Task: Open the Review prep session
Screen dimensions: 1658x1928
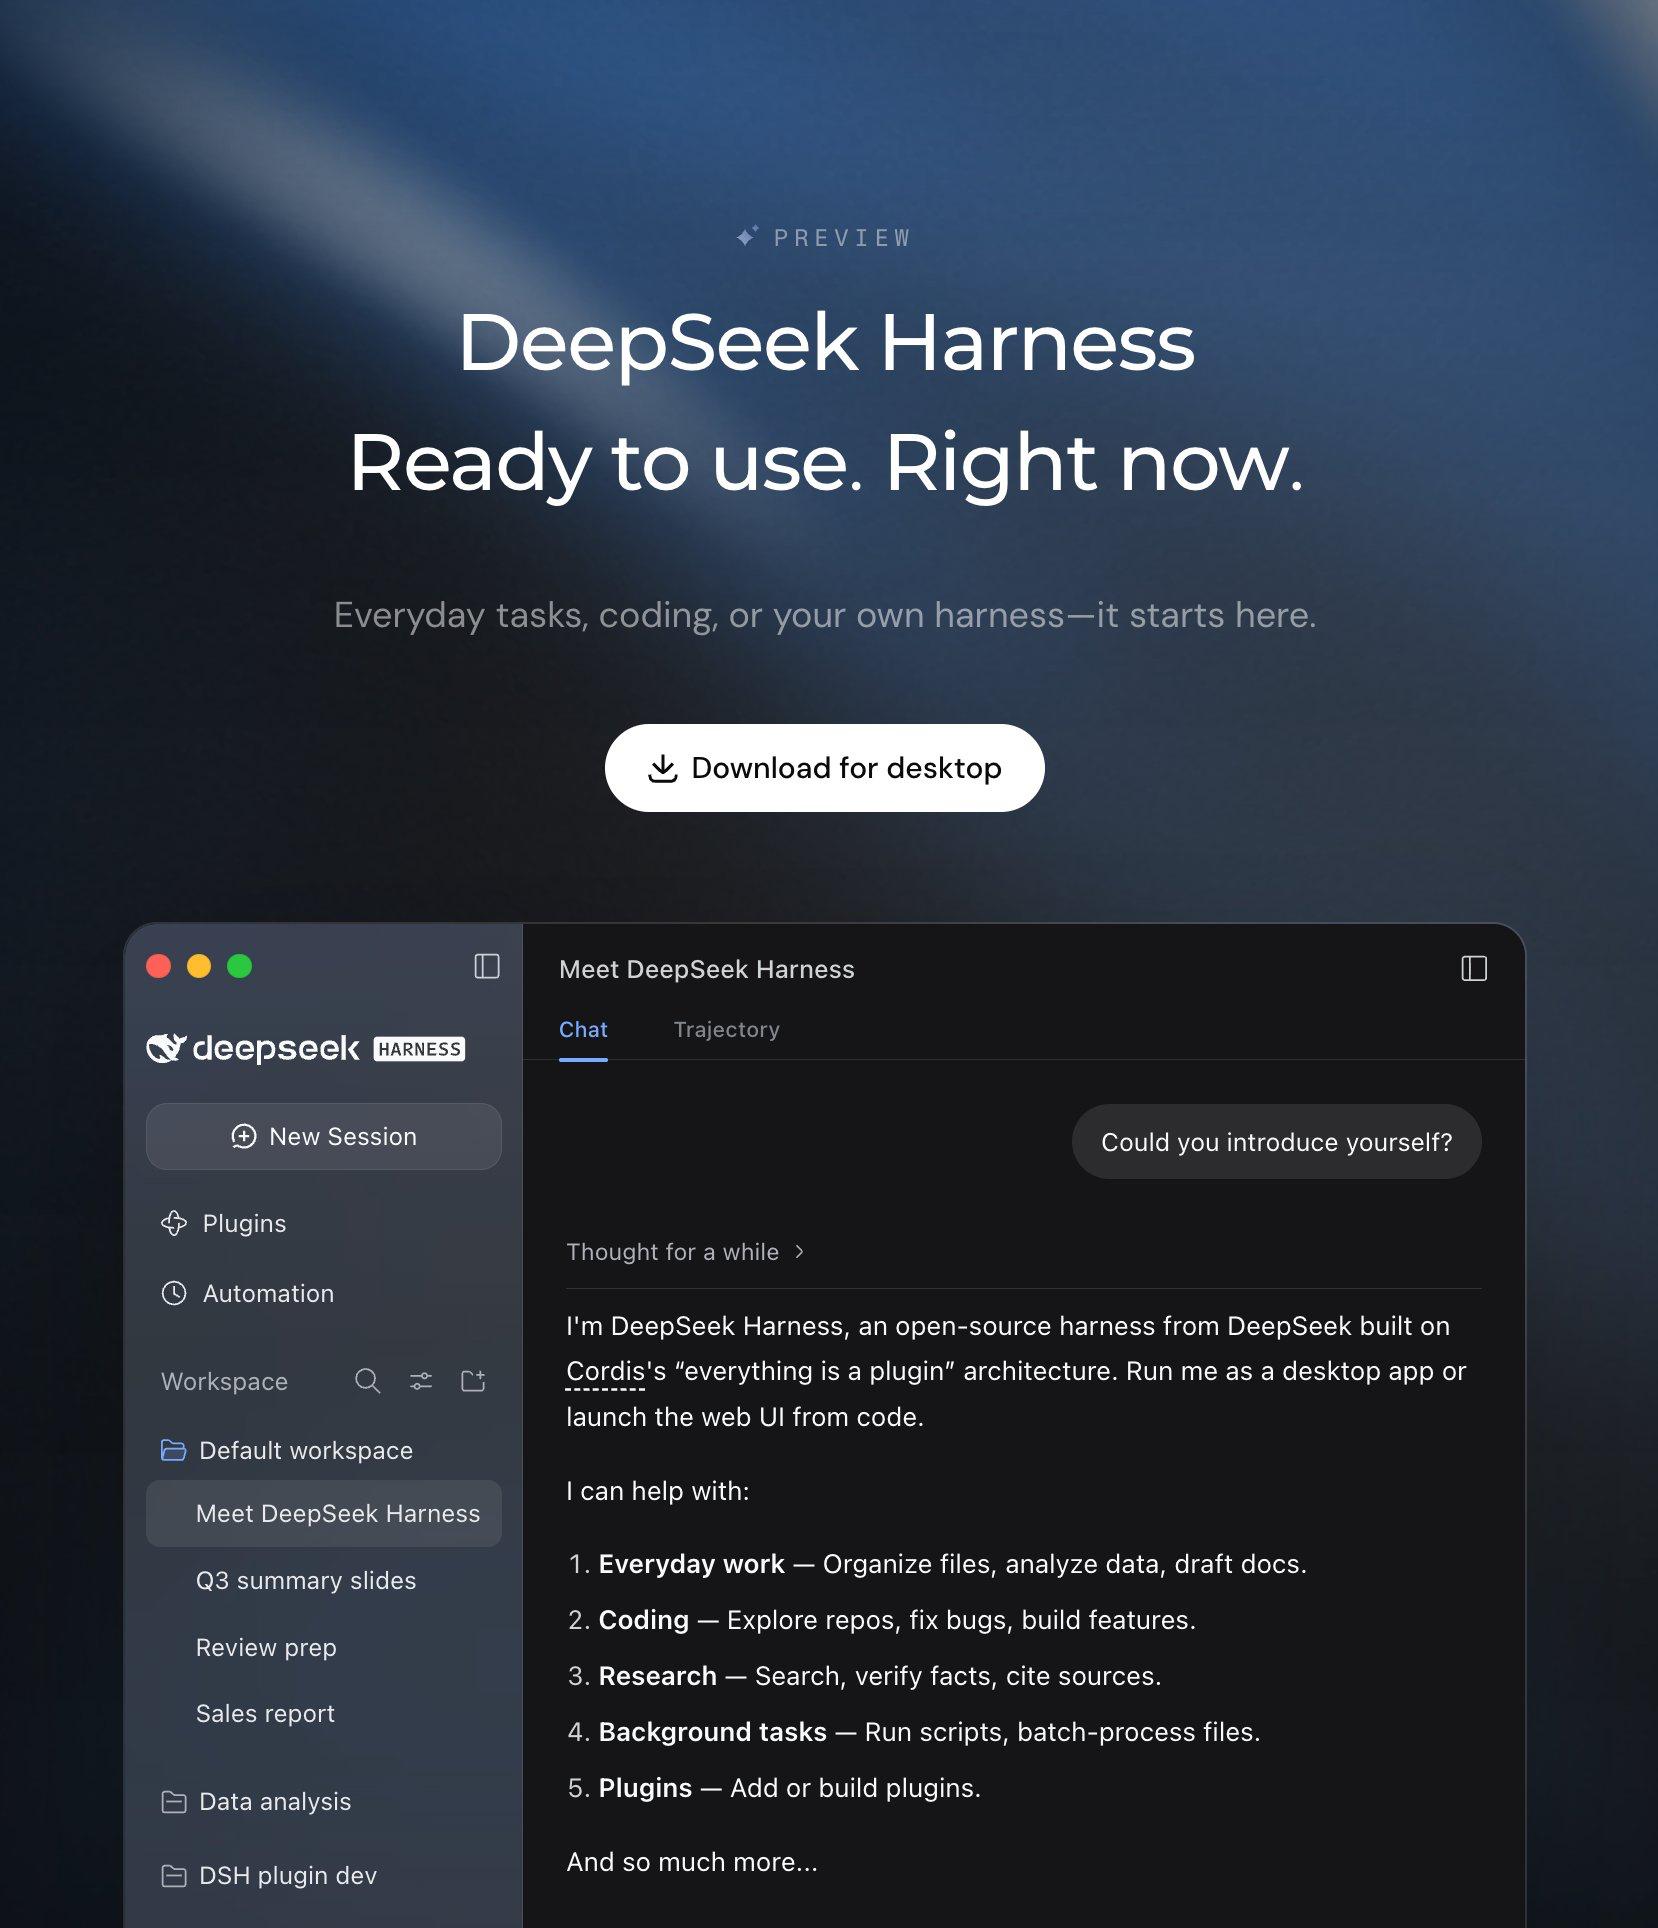Action: [266, 1647]
